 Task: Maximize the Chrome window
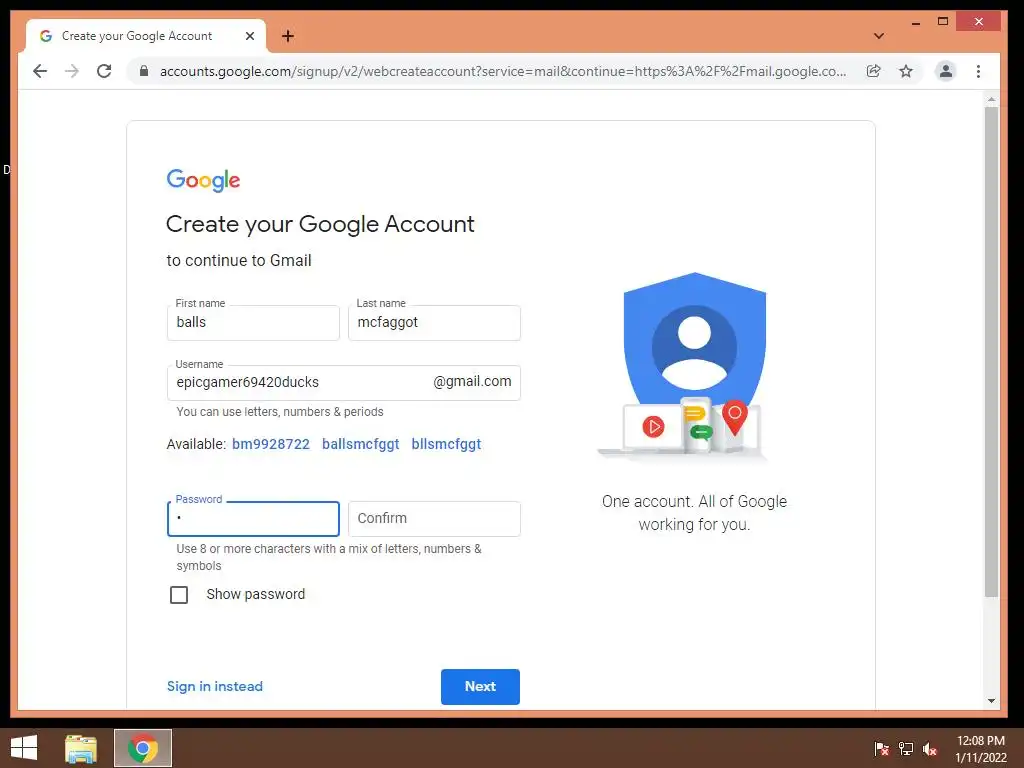(x=942, y=22)
